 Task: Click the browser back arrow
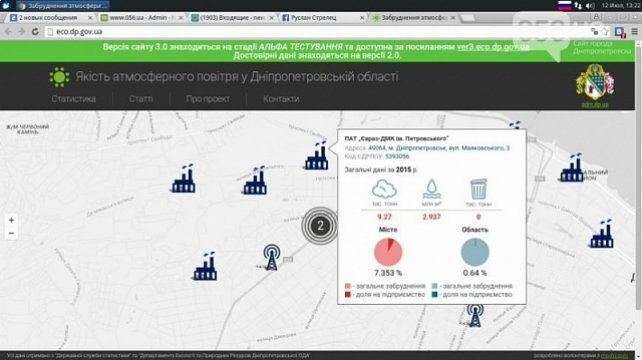click(x=8, y=32)
